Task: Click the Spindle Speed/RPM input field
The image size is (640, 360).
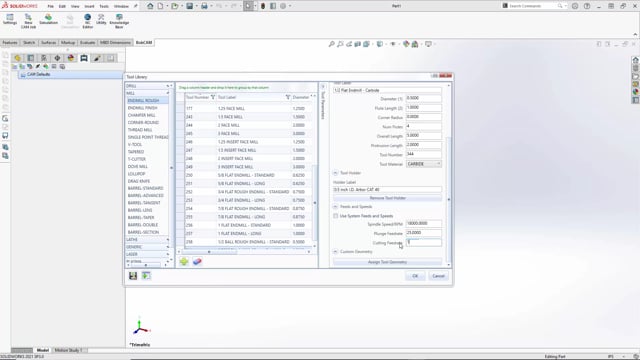Action: pos(424,224)
